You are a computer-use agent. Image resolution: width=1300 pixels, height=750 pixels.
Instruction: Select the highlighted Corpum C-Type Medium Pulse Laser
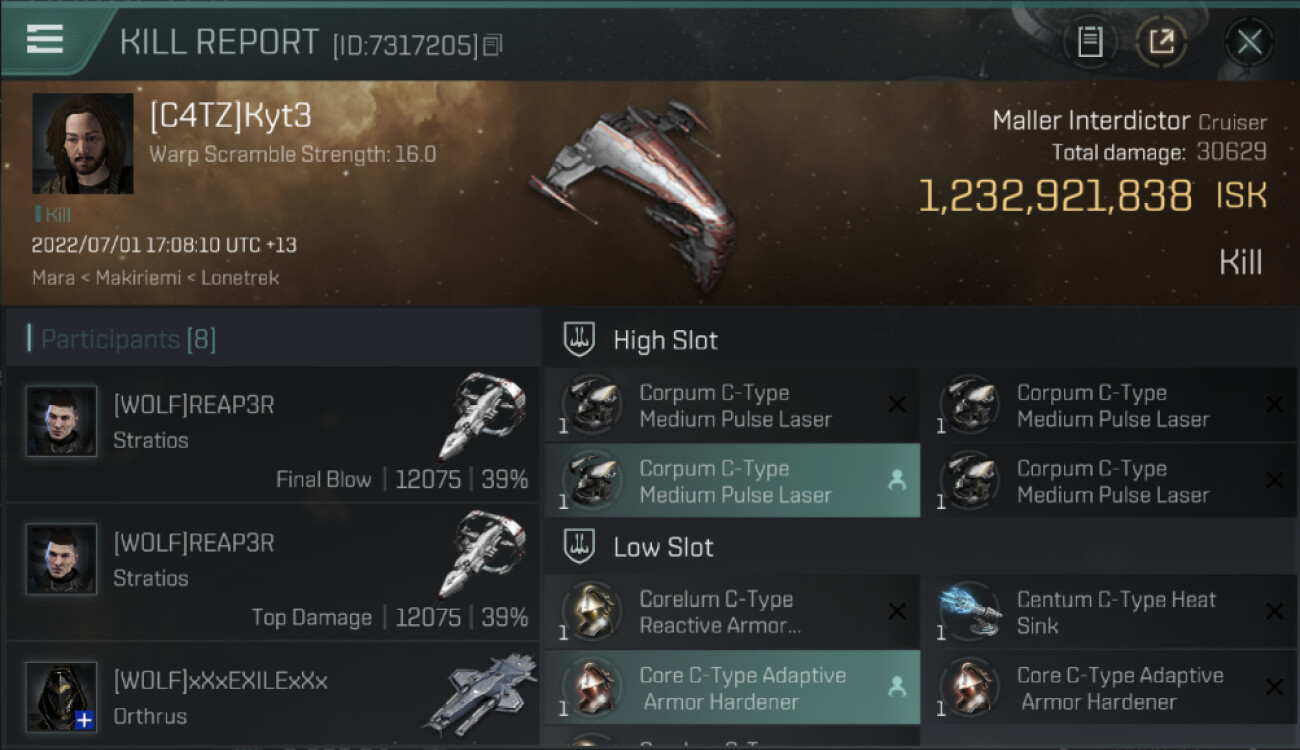tap(732, 481)
